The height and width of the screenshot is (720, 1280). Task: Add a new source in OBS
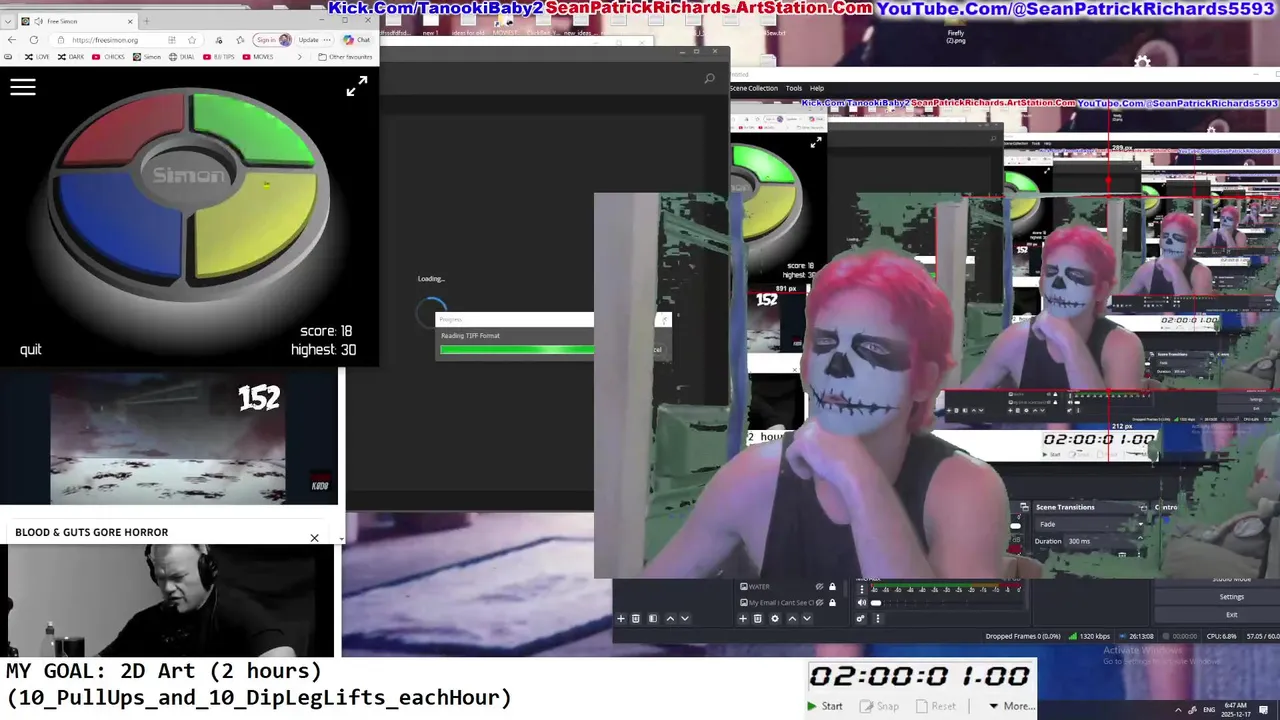click(743, 618)
